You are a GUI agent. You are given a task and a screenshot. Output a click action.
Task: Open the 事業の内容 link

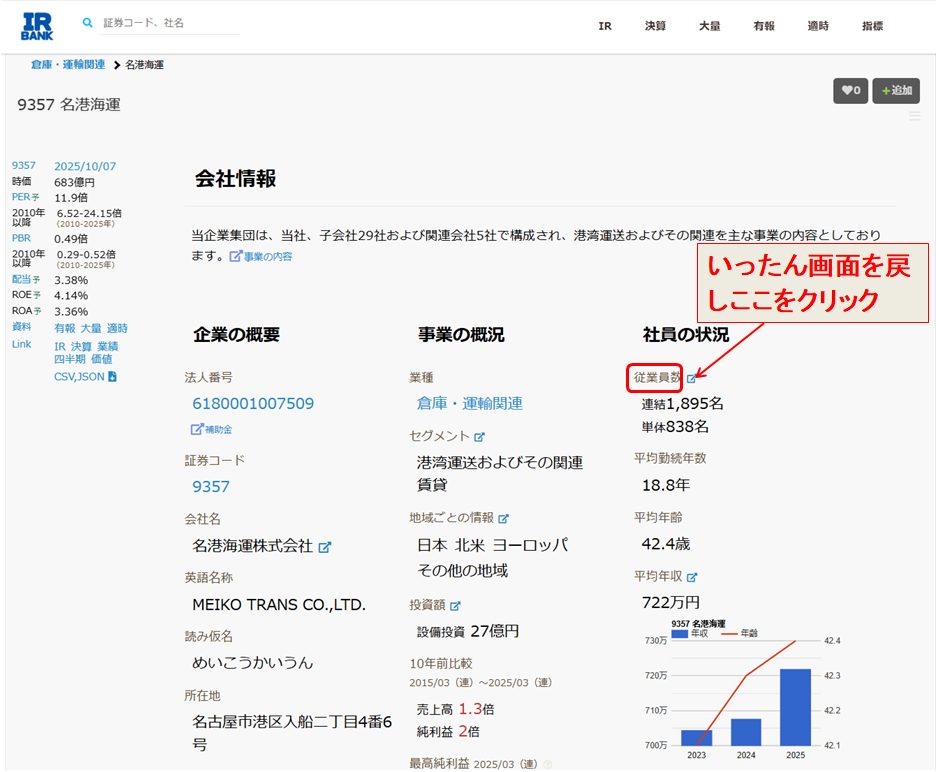(x=261, y=257)
